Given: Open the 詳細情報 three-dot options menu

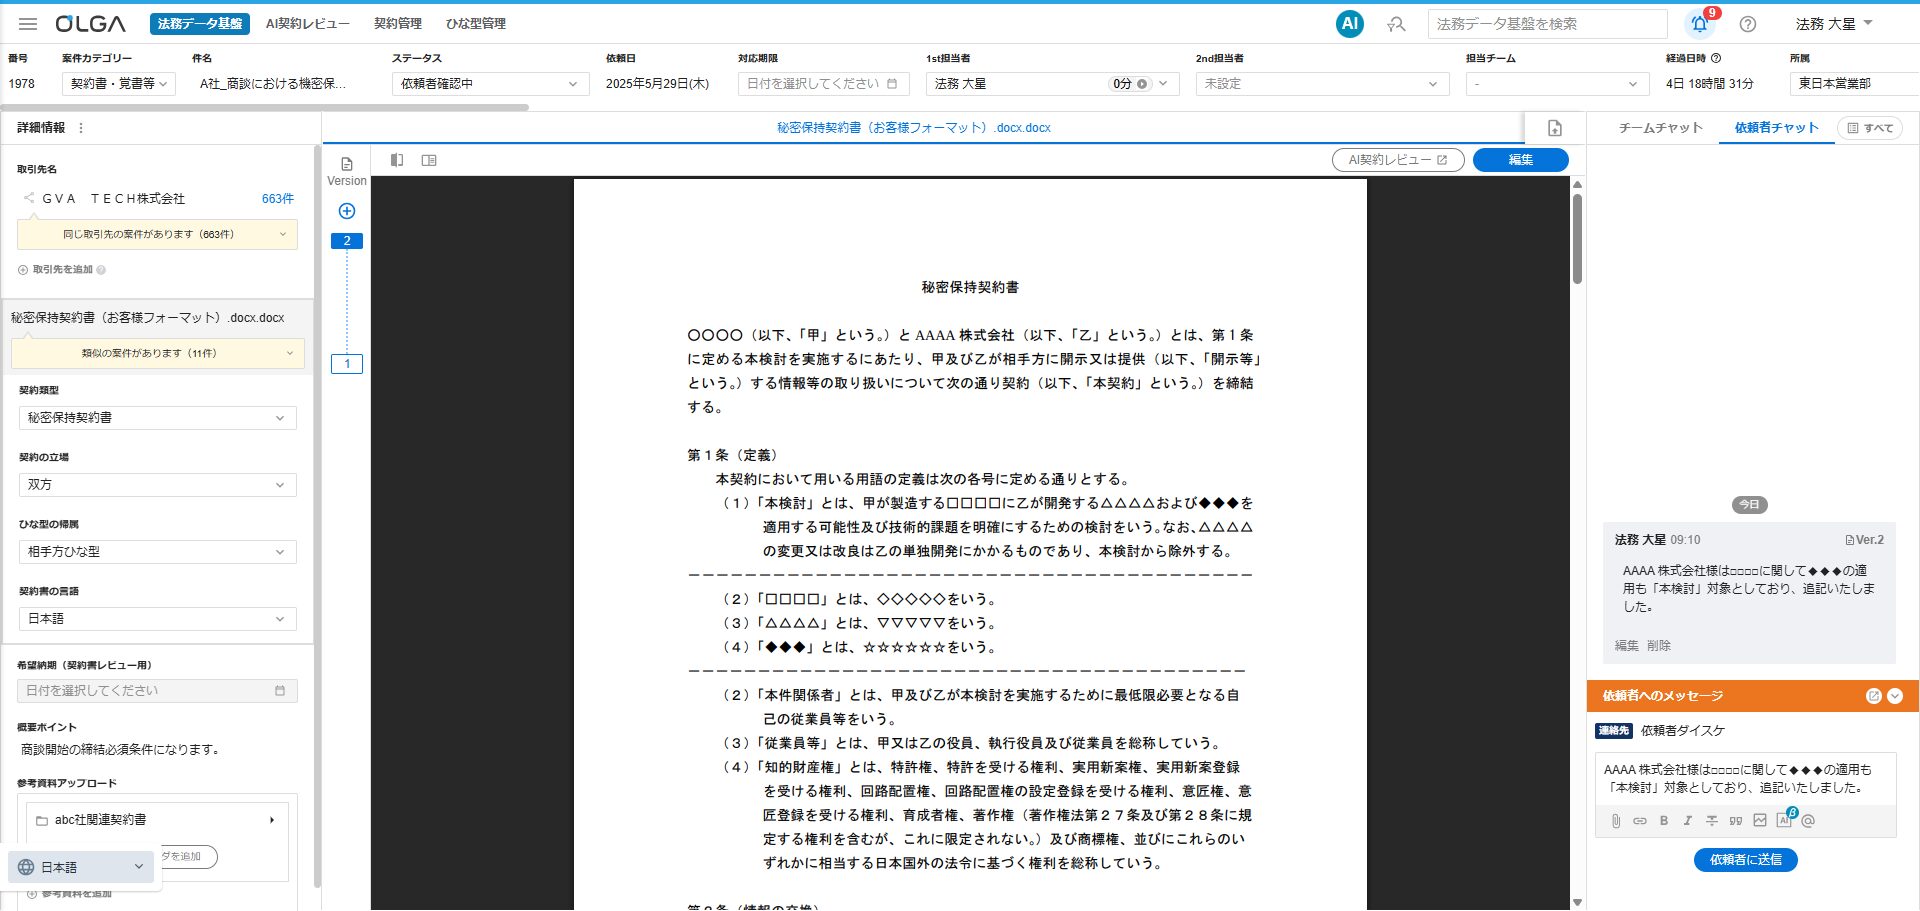Looking at the screenshot, I should 81,128.
